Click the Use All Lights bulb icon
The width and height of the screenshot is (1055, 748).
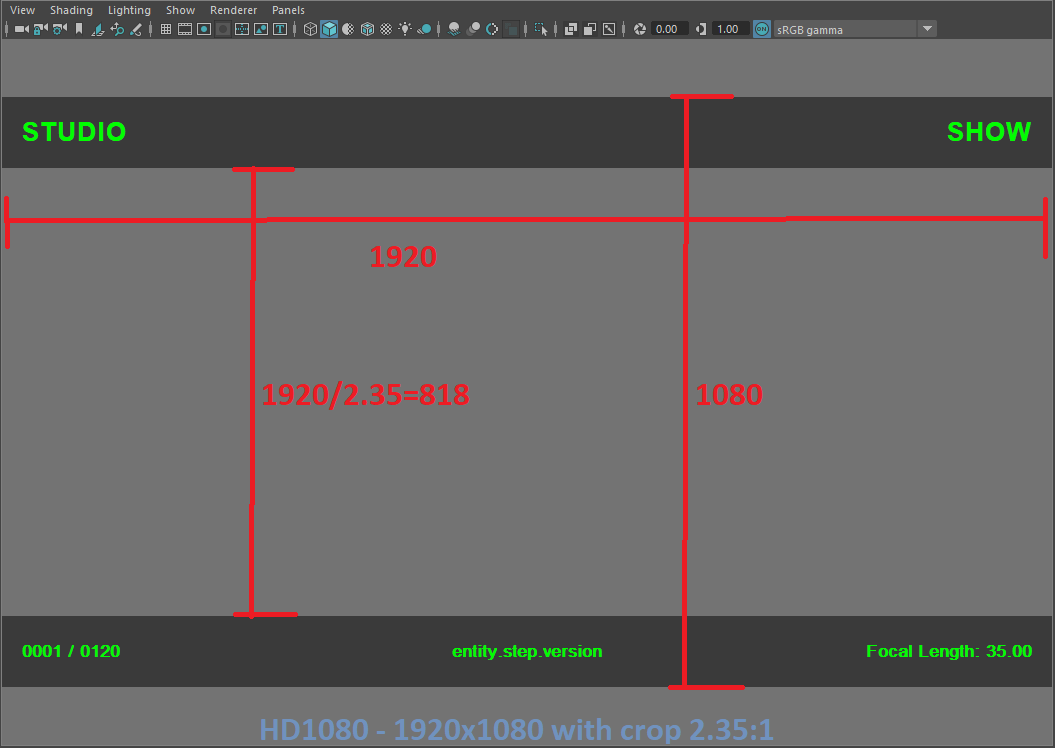pos(405,29)
